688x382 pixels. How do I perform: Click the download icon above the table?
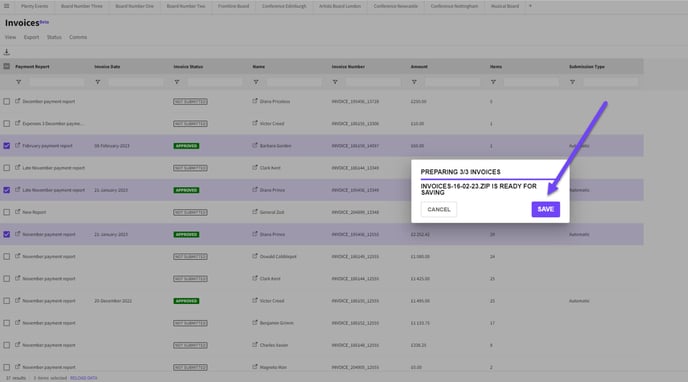click(x=7, y=52)
